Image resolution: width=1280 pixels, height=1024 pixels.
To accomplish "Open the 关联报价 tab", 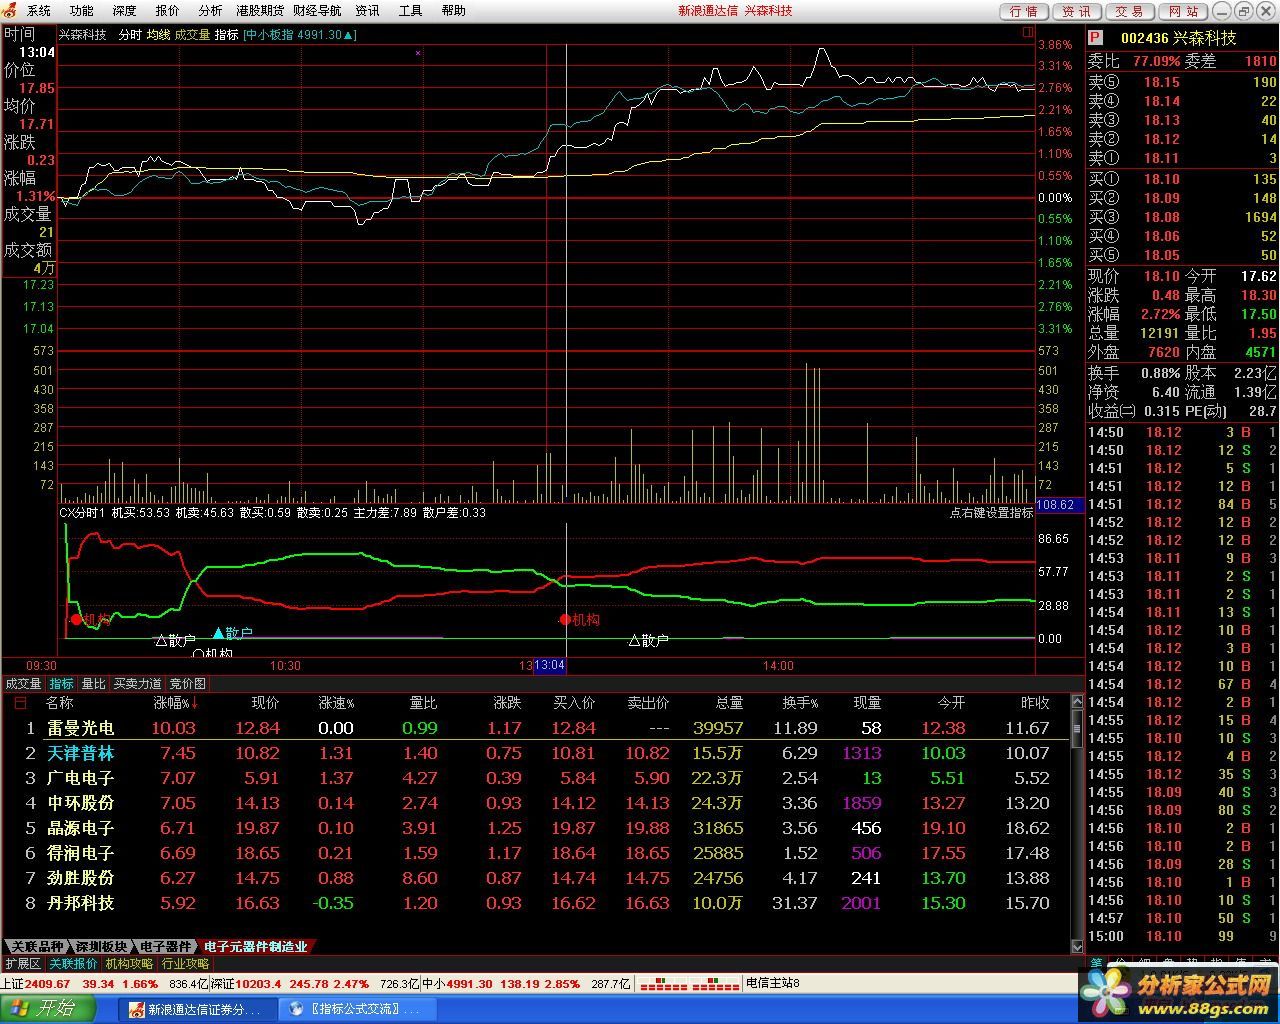I will point(73,964).
